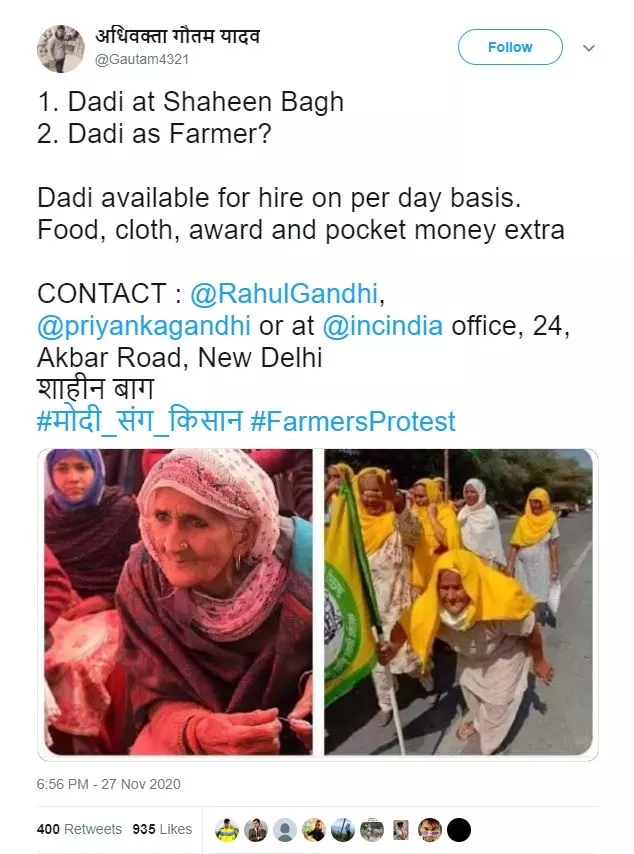The image size is (634, 854).
Task: Open the right photo with yellow scarves
Action: 458,602
